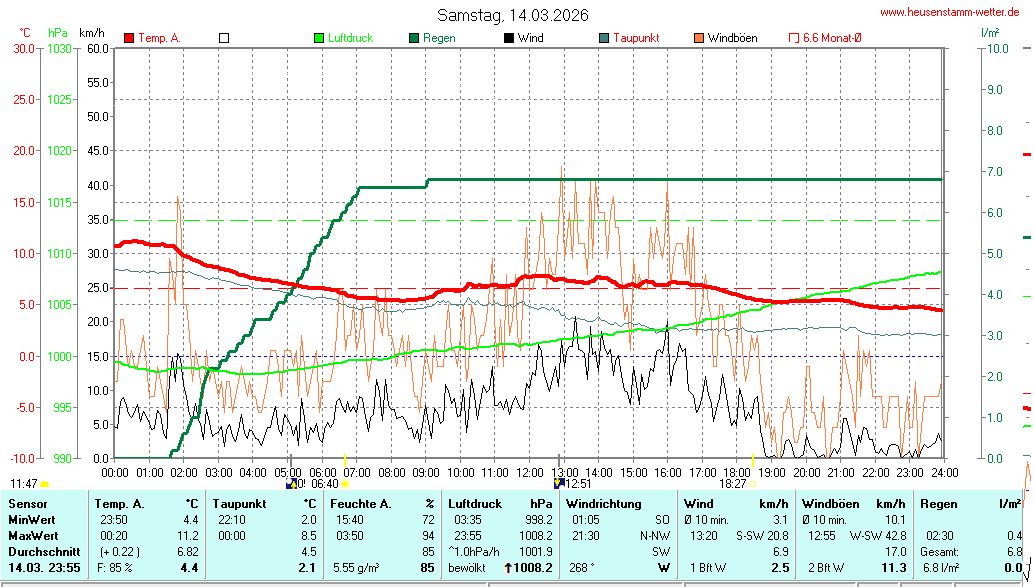Click the 18:27 sunset time marker
Viewport: 1034px width, 587px height.
(x=732, y=483)
